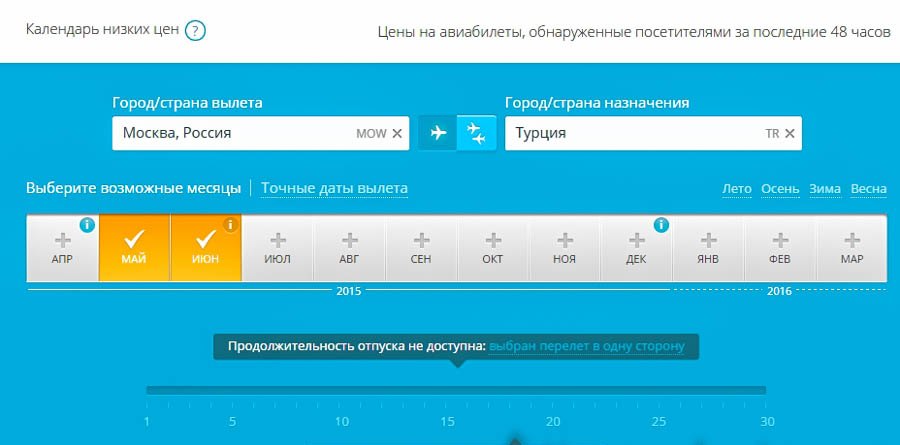Add СЕН month to selection
The height and width of the screenshot is (445, 900).
coord(421,248)
